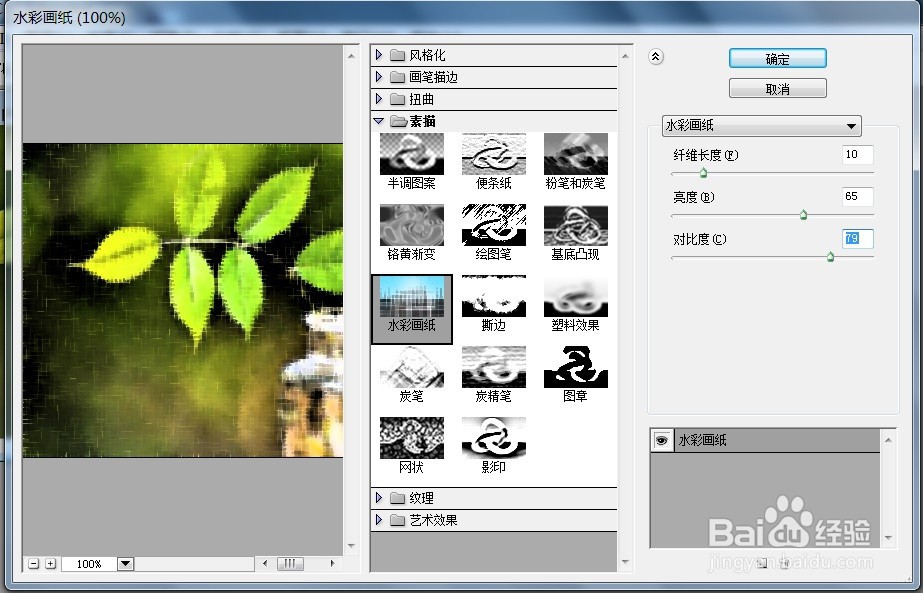Expand the 艺术效果 (Artistic) filter category
The height and width of the screenshot is (593, 923).
pyautogui.click(x=425, y=519)
